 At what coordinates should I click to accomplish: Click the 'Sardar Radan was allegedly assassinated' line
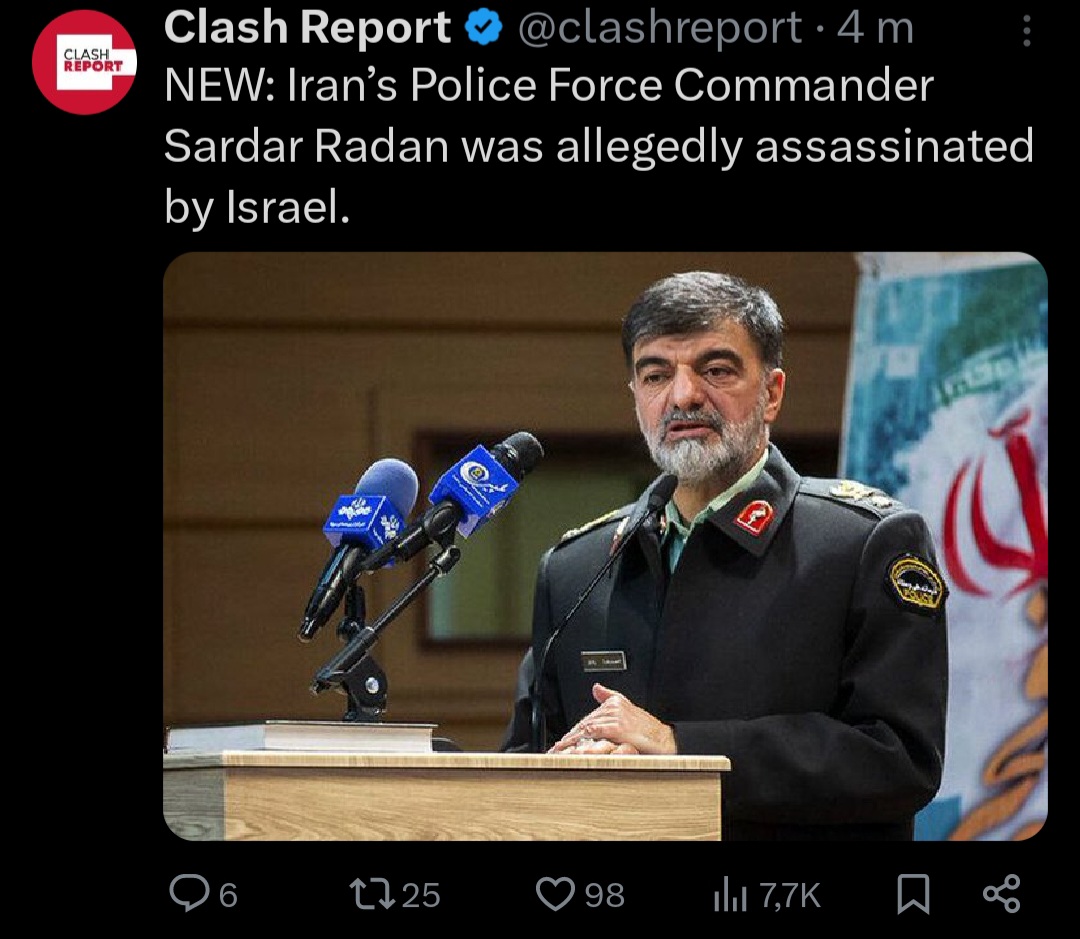click(599, 148)
